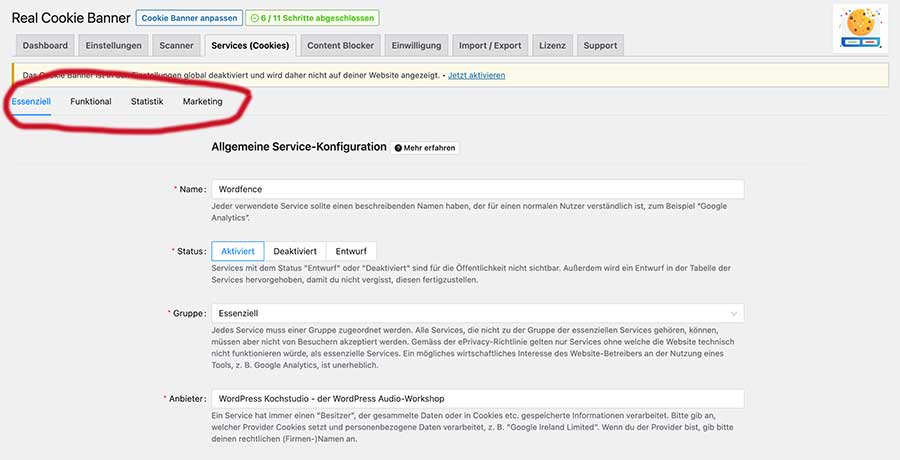
Task: Open the Einstellungen tab
Action: 114,45
